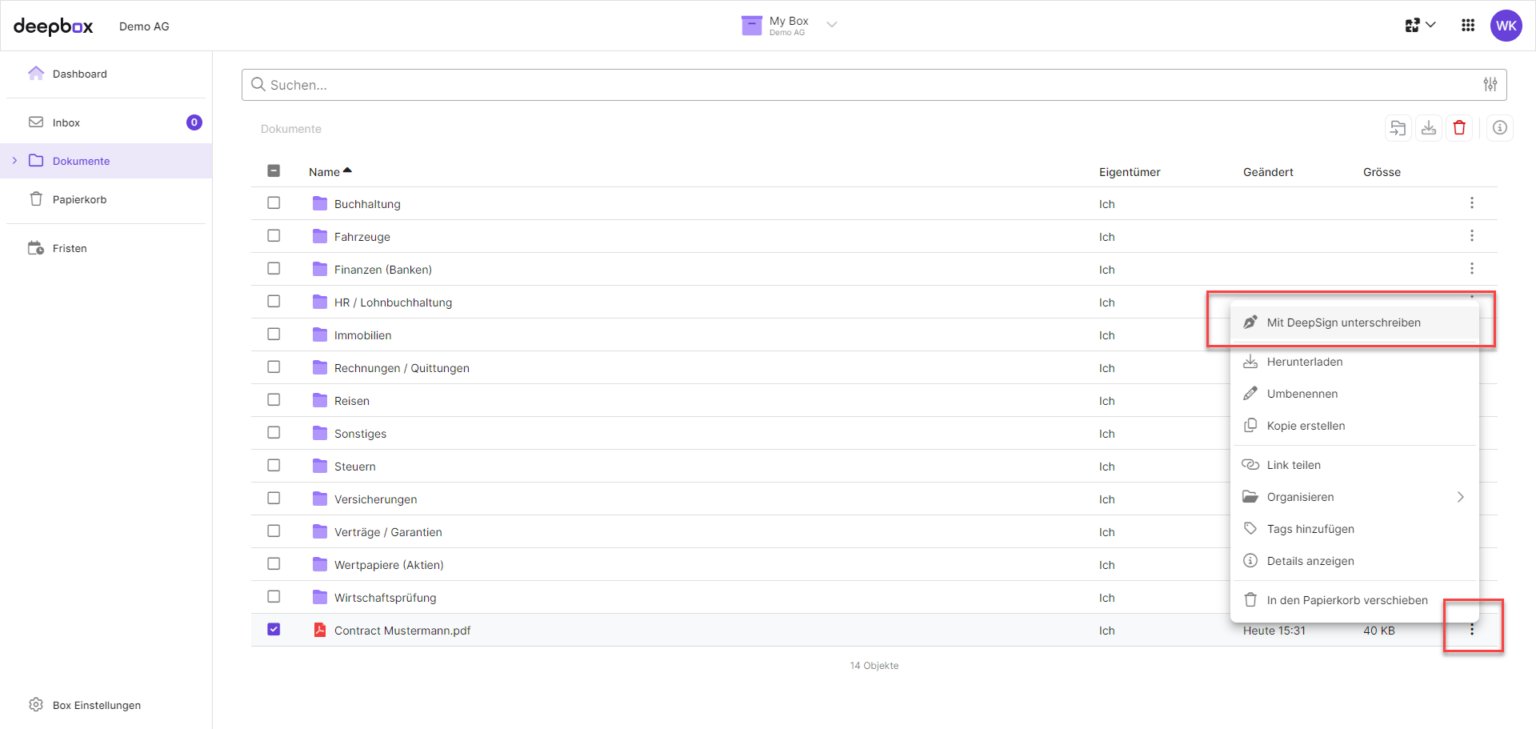Open the info details icon in toolbar

[1499, 128]
